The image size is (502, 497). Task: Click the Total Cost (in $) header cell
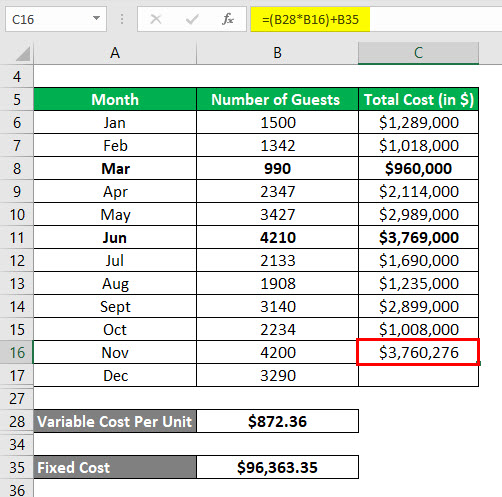(x=418, y=99)
